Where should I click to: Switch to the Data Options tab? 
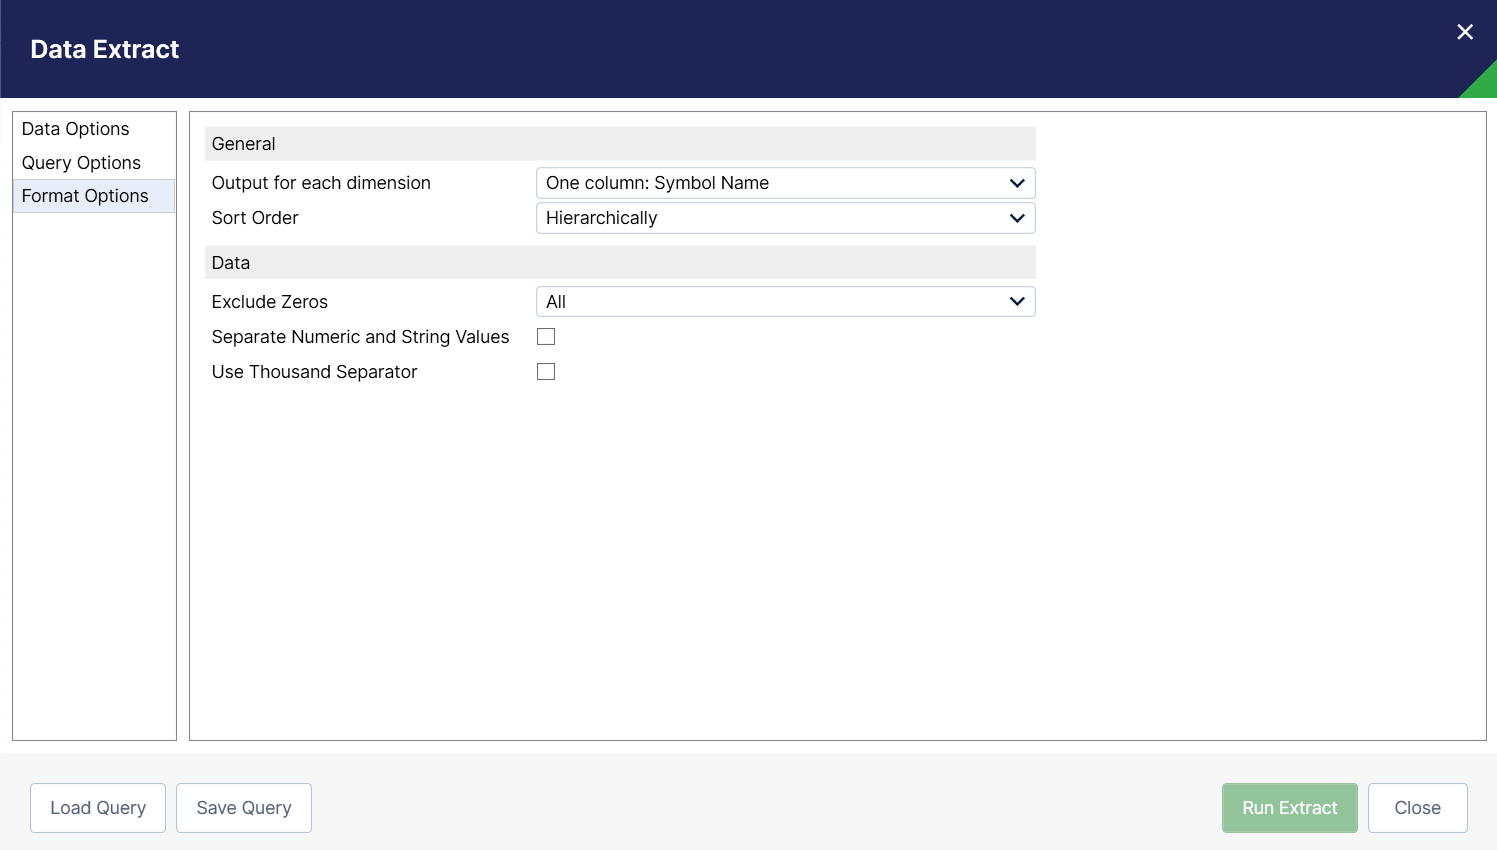76,129
